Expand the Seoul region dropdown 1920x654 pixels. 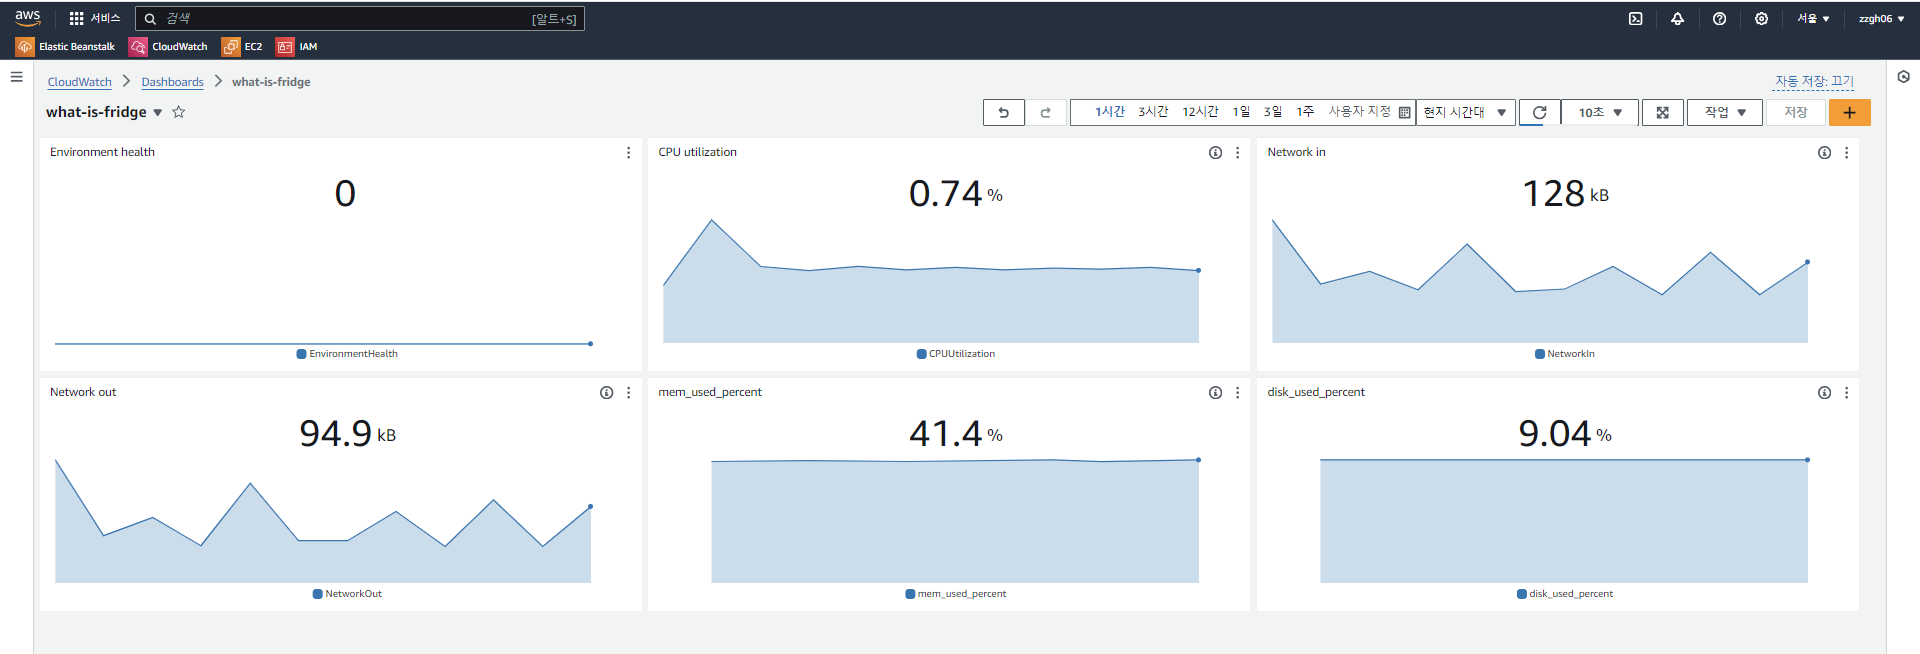click(1813, 18)
